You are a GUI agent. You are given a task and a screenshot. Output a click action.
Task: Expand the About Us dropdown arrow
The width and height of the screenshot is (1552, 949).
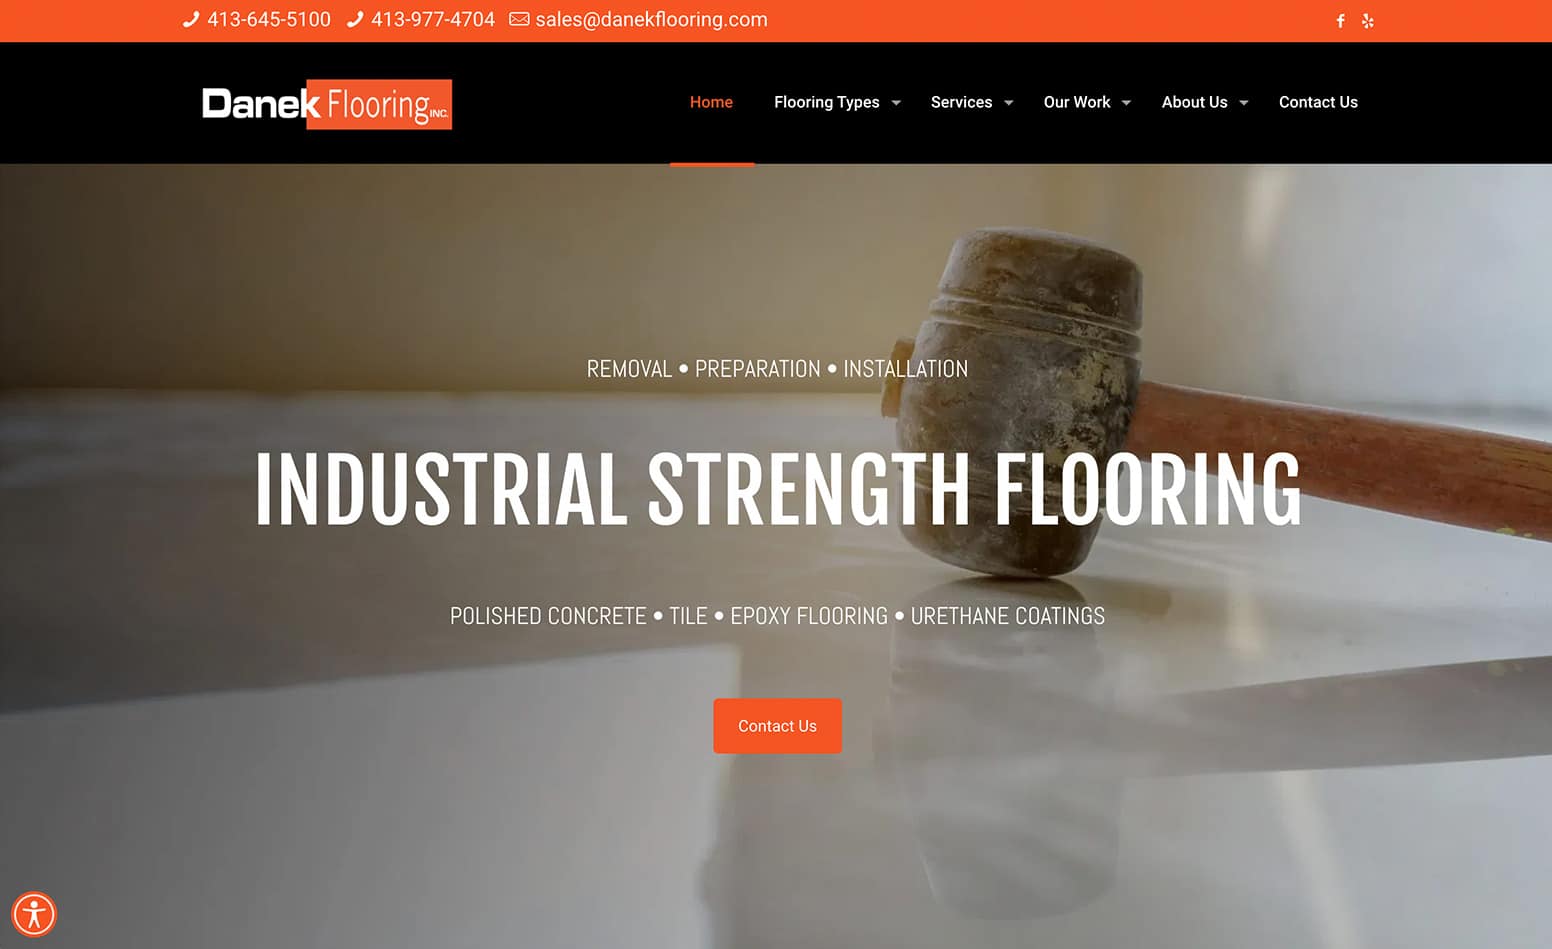coord(1244,103)
